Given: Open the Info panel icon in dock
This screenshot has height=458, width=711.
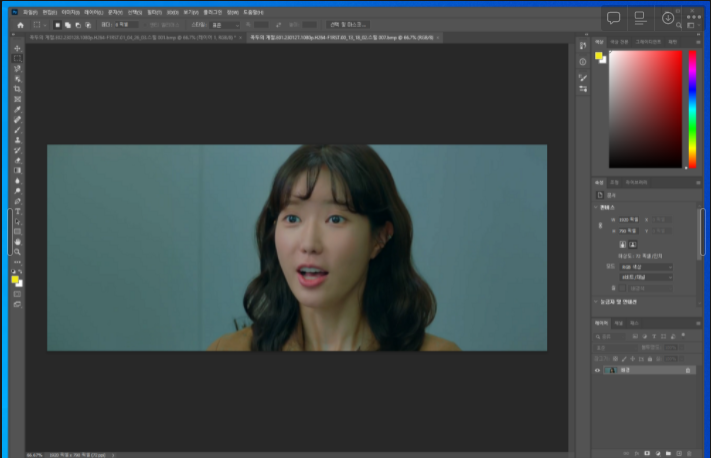Looking at the screenshot, I should point(583,62).
